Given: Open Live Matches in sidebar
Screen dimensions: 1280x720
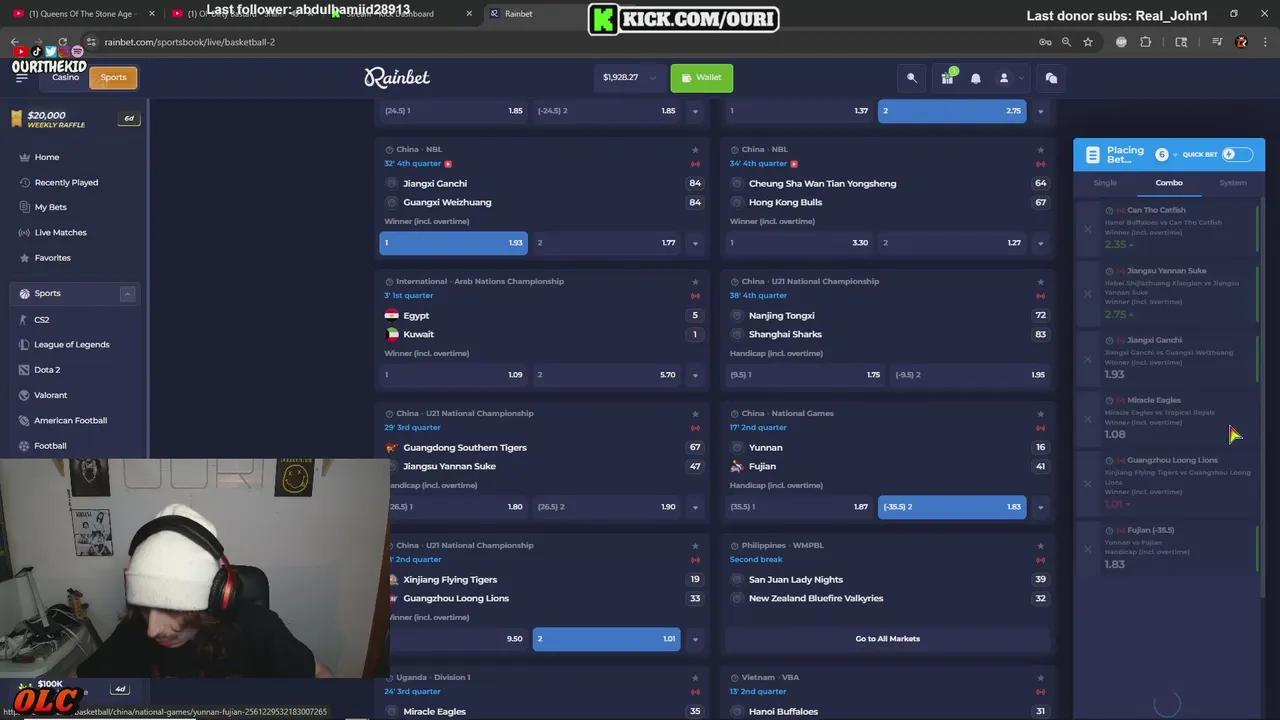Looking at the screenshot, I should (60, 232).
